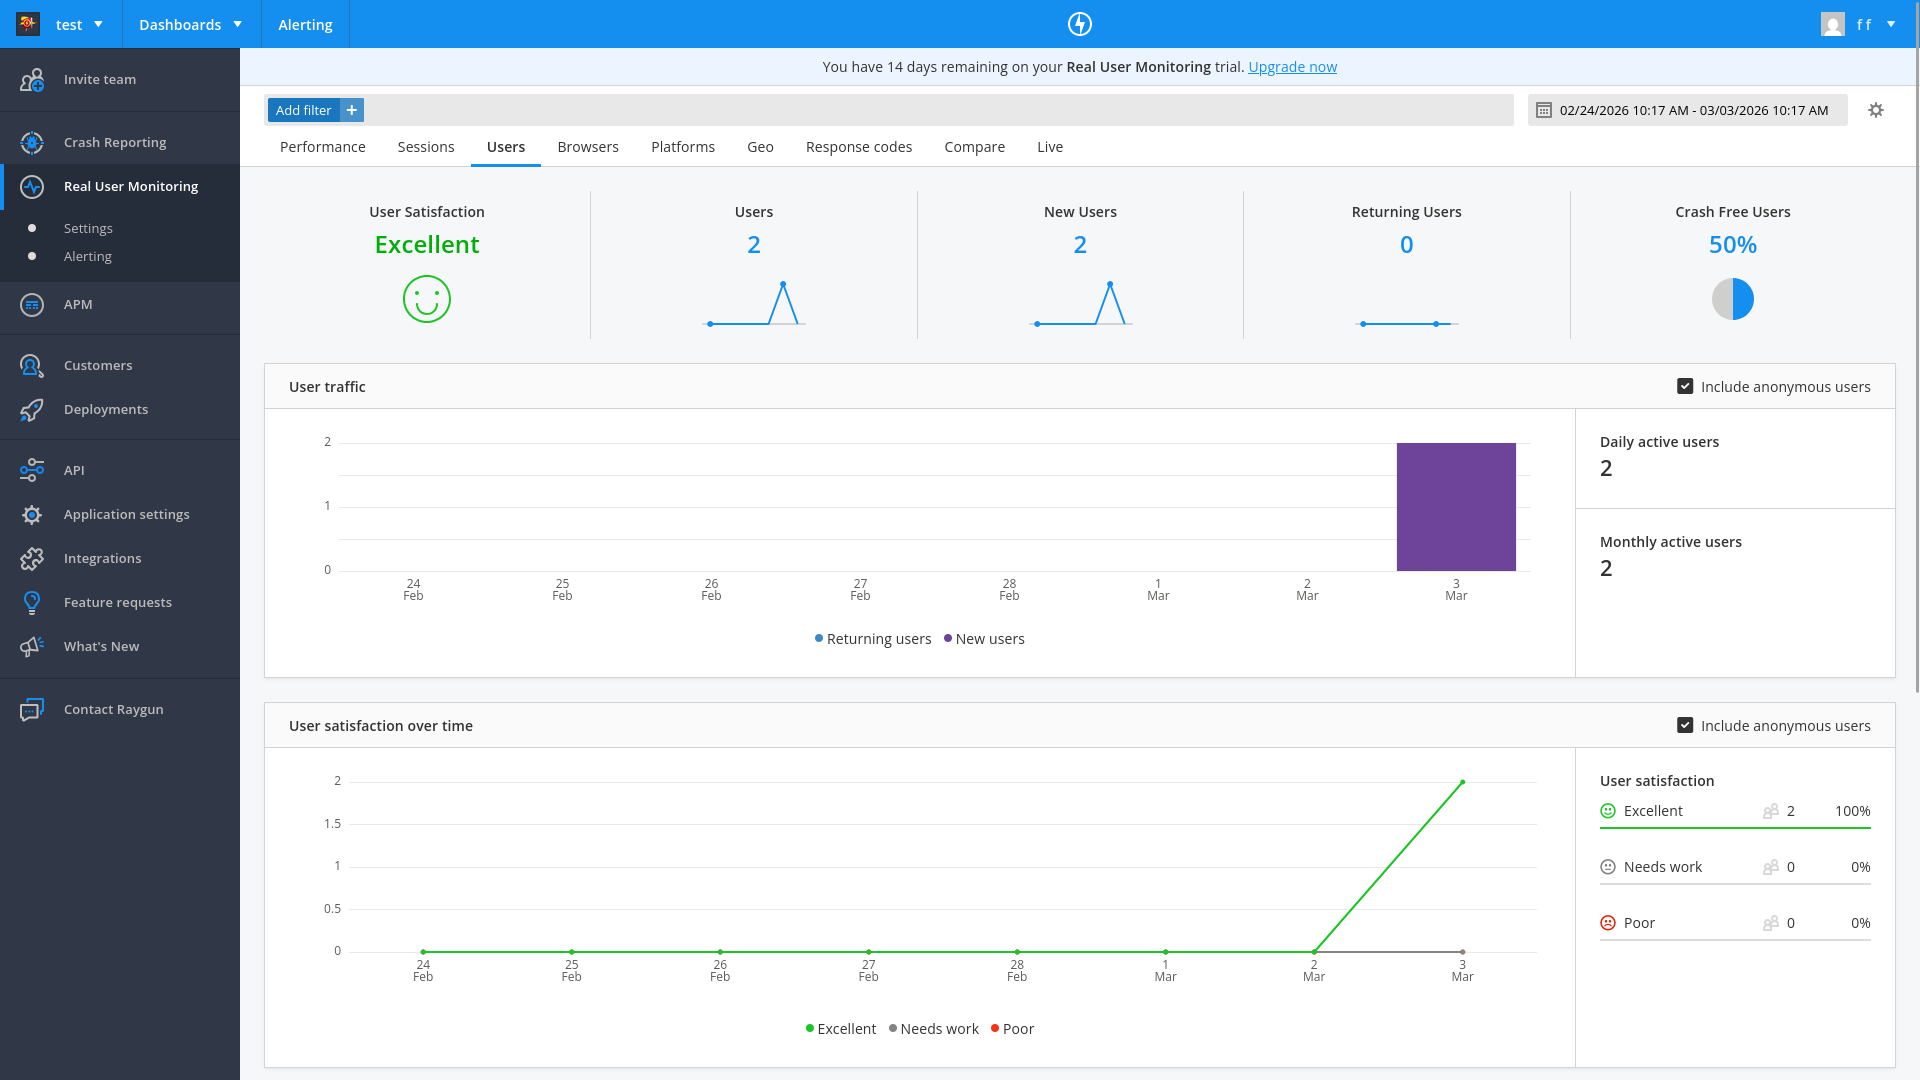This screenshot has width=1920, height=1080.
Task: Uncheck anonymous users in User traffic
Action: click(1685, 387)
